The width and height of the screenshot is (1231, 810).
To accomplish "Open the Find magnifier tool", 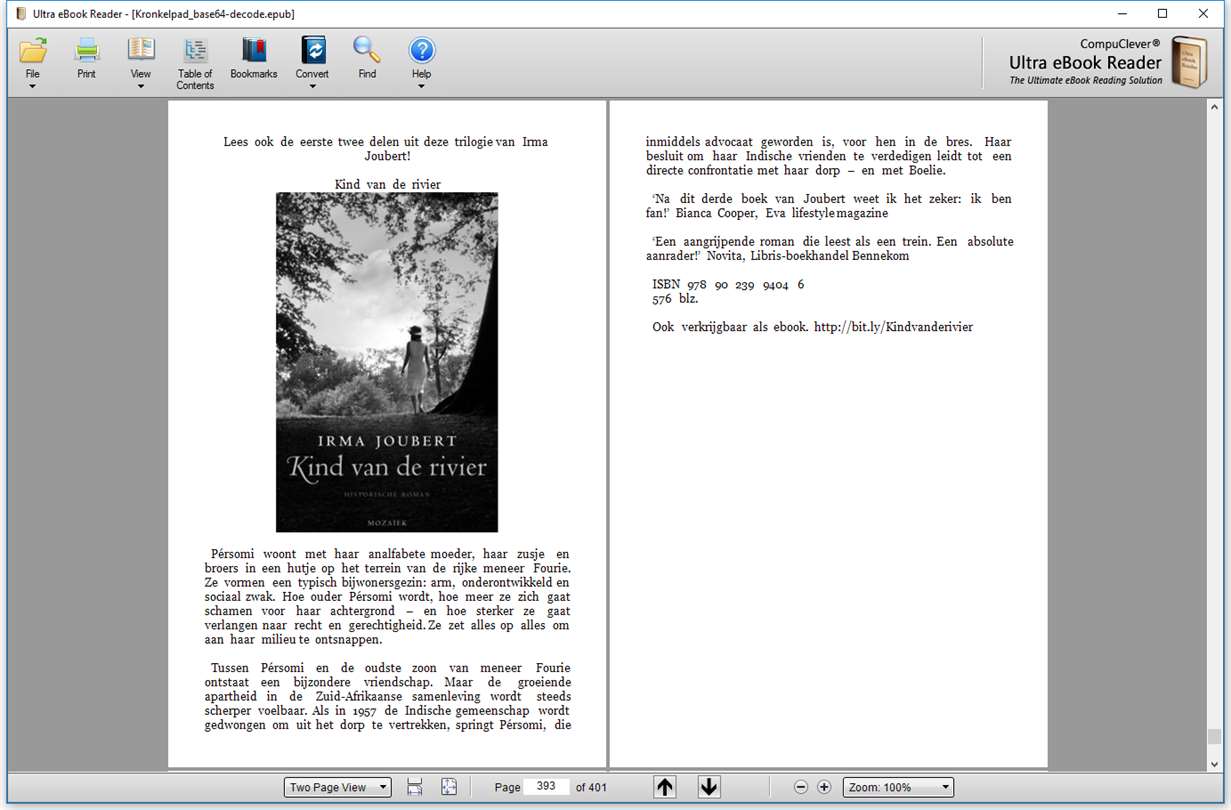I will point(367,50).
